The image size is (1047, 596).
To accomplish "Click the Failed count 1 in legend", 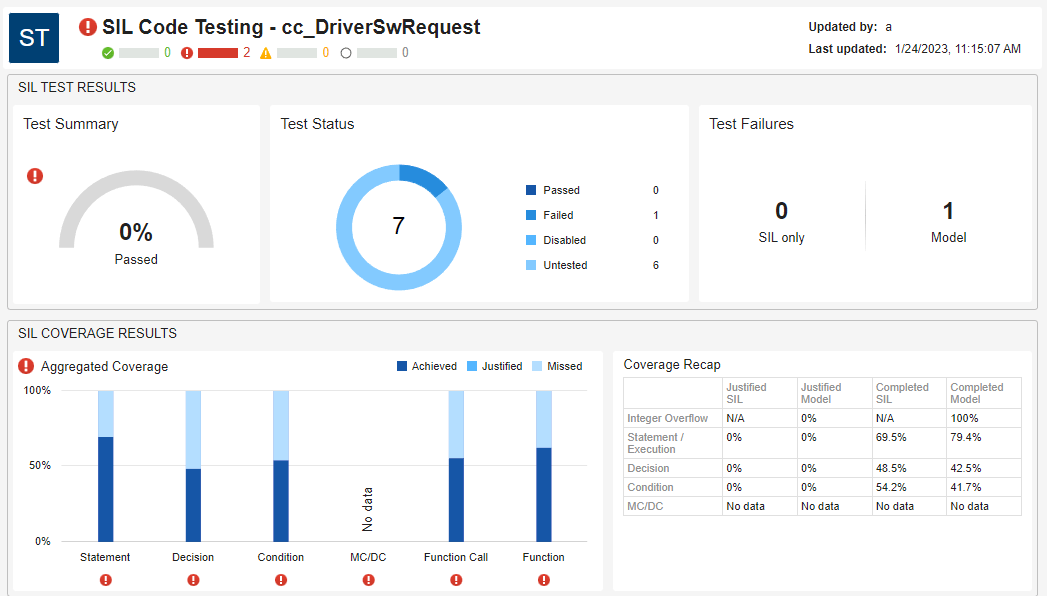I will tap(656, 215).
